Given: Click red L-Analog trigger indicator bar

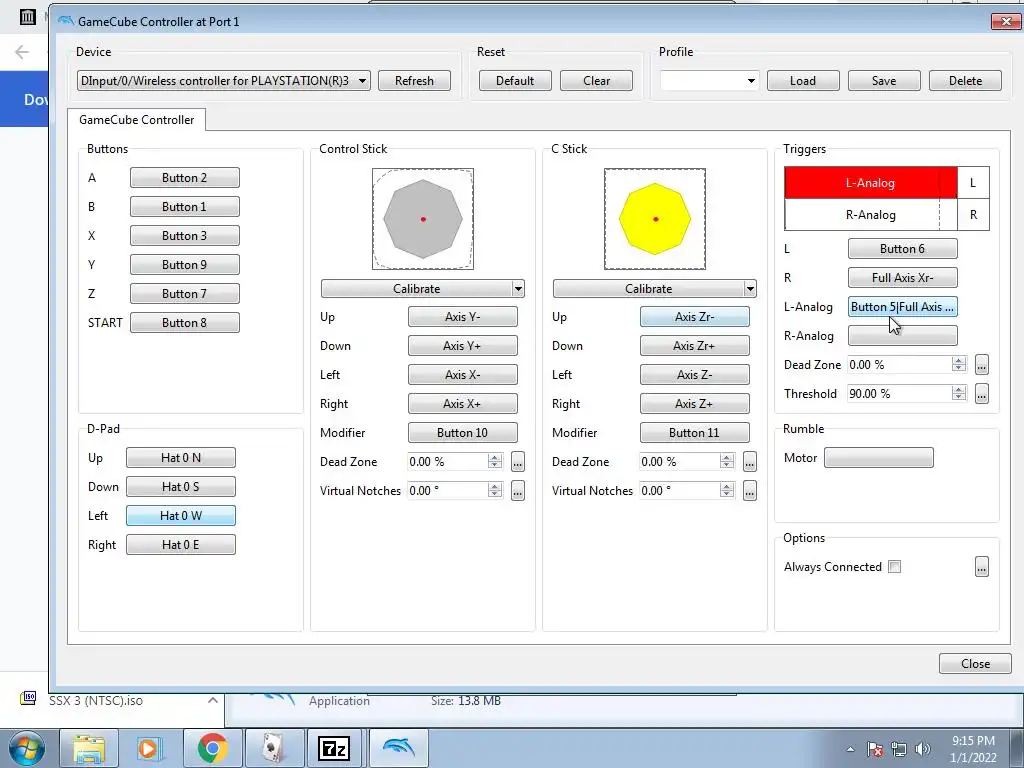Looking at the screenshot, I should point(871,183).
